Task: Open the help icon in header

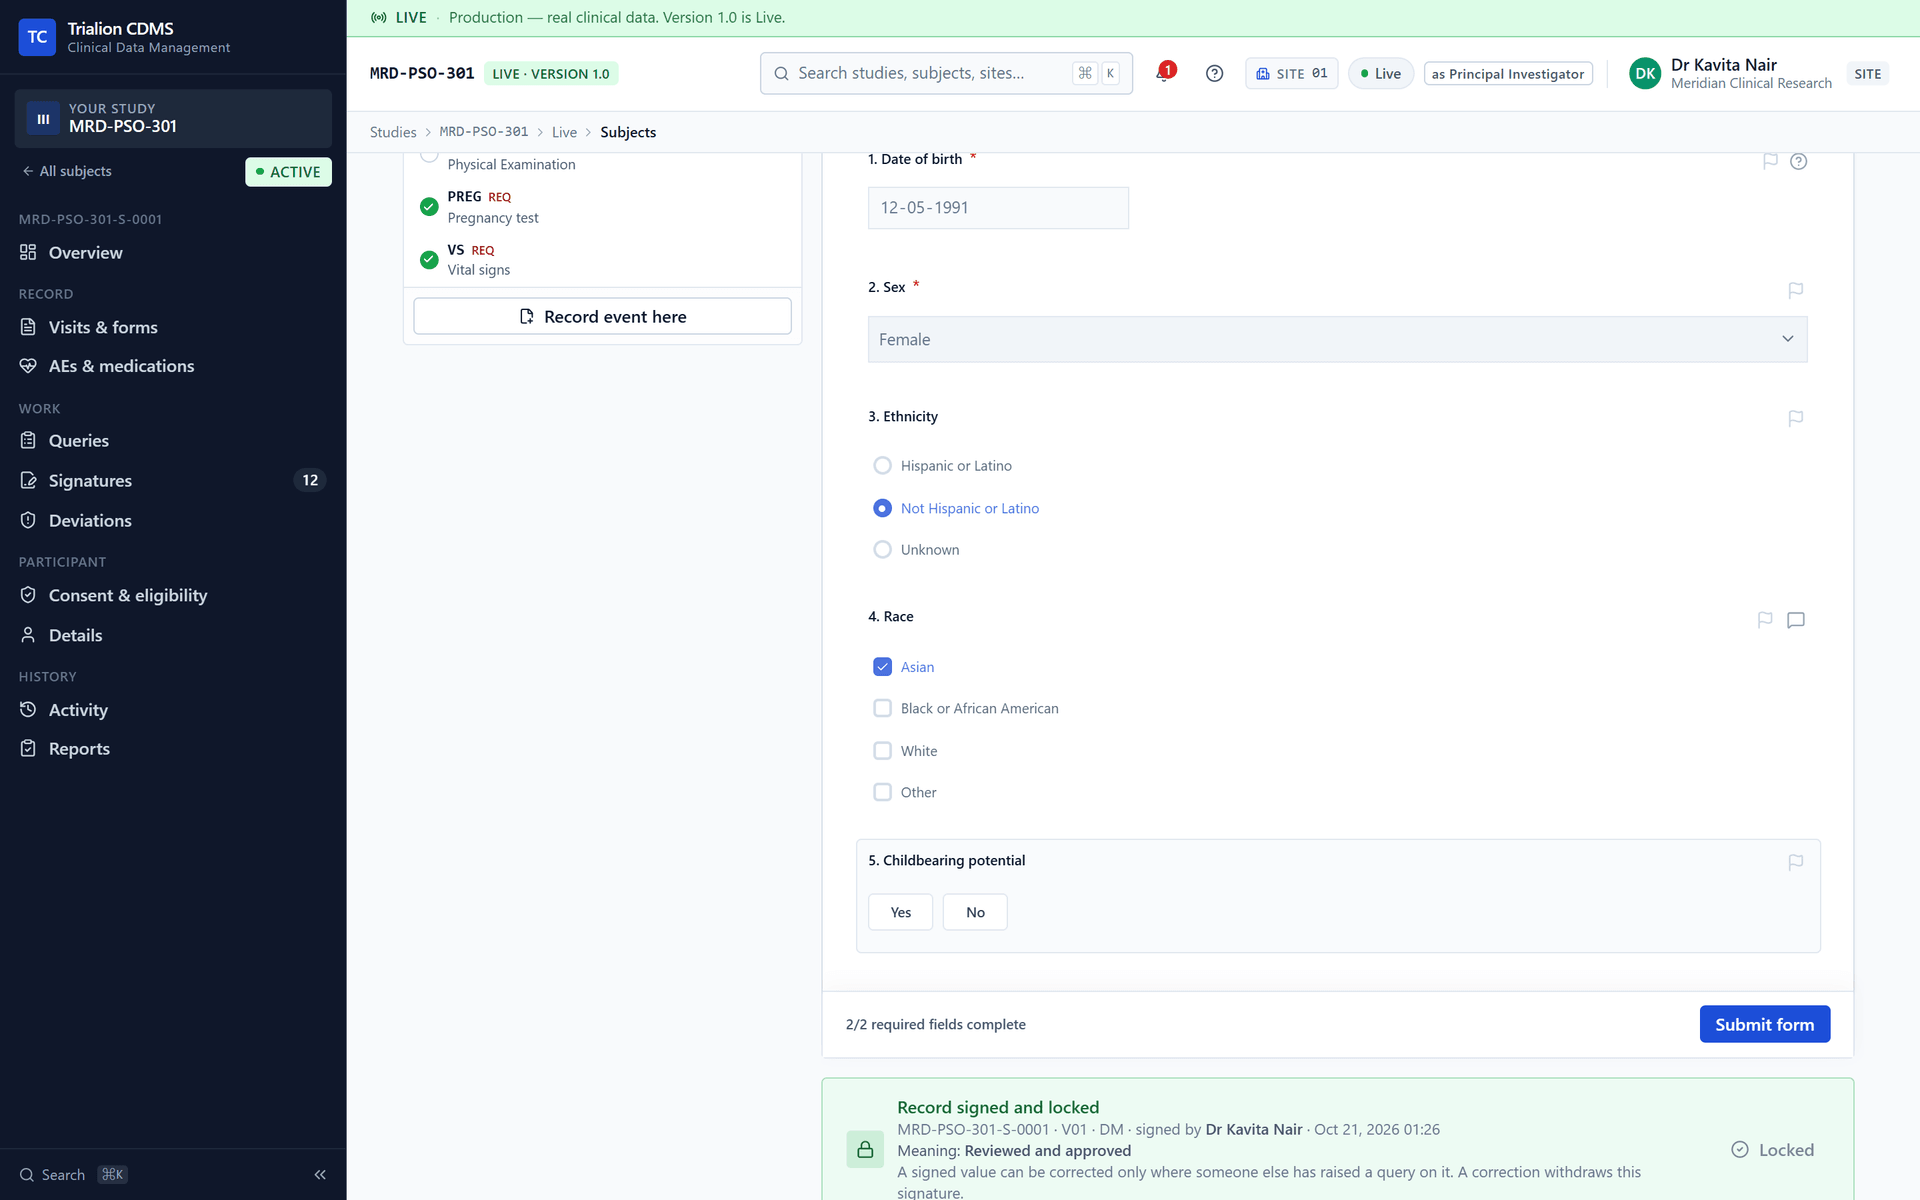Action: tap(1214, 73)
